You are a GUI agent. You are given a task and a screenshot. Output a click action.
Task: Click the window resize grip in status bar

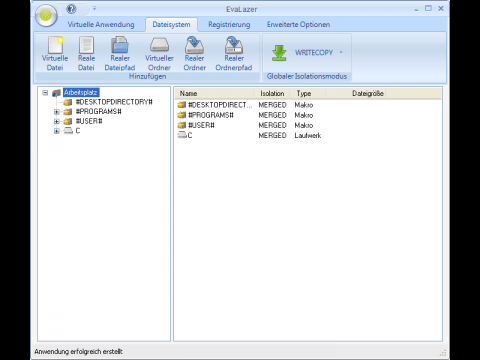443,353
